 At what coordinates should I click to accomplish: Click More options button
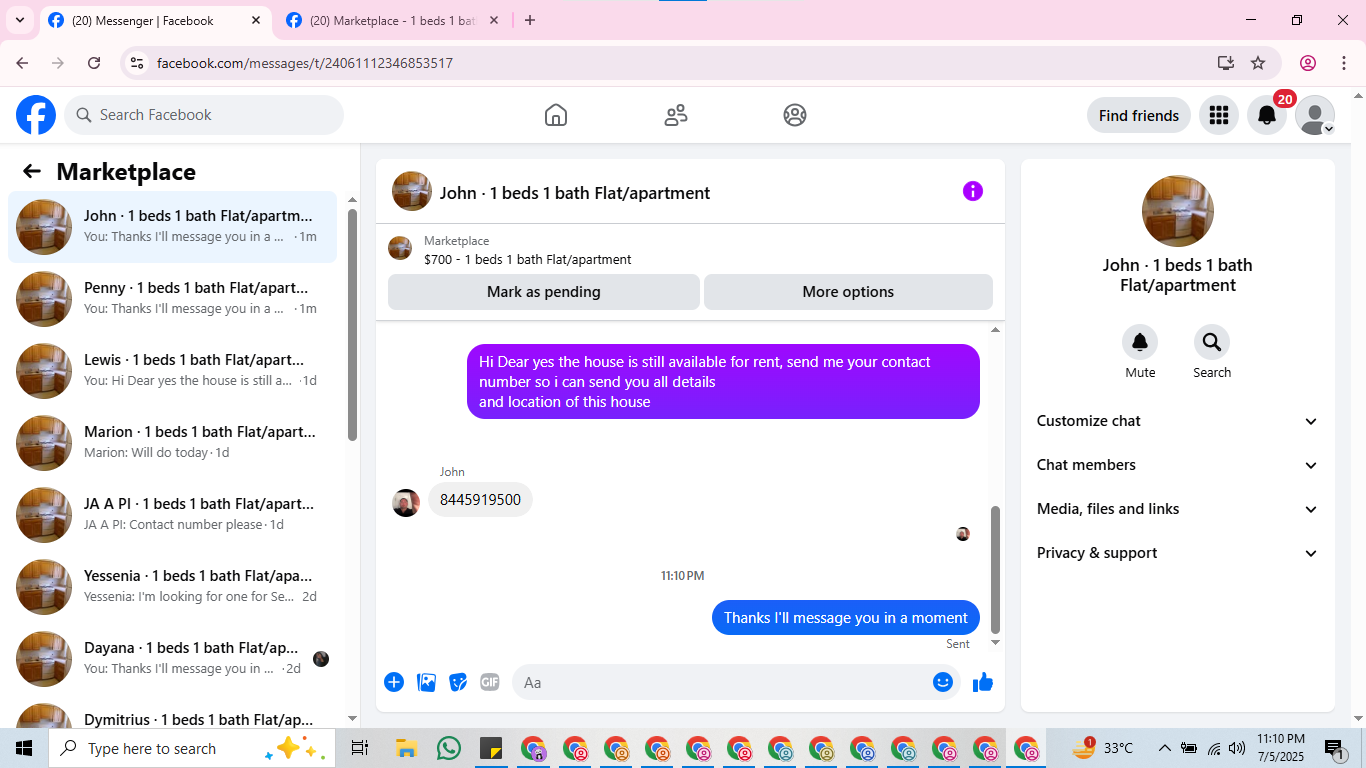[x=848, y=292]
